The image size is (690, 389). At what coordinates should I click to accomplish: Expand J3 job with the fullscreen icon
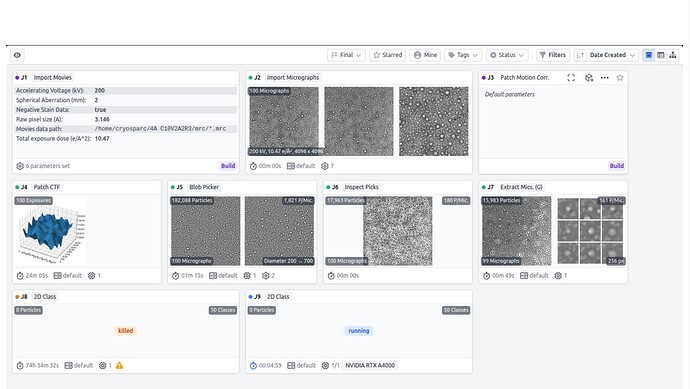point(571,77)
